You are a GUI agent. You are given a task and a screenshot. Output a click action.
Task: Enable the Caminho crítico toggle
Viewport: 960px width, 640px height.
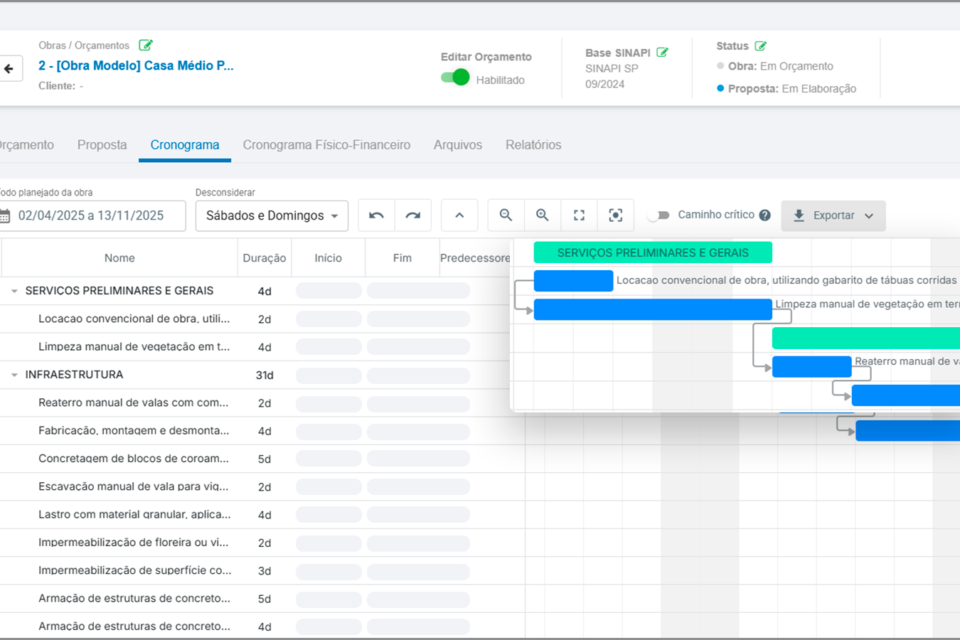[x=659, y=215]
